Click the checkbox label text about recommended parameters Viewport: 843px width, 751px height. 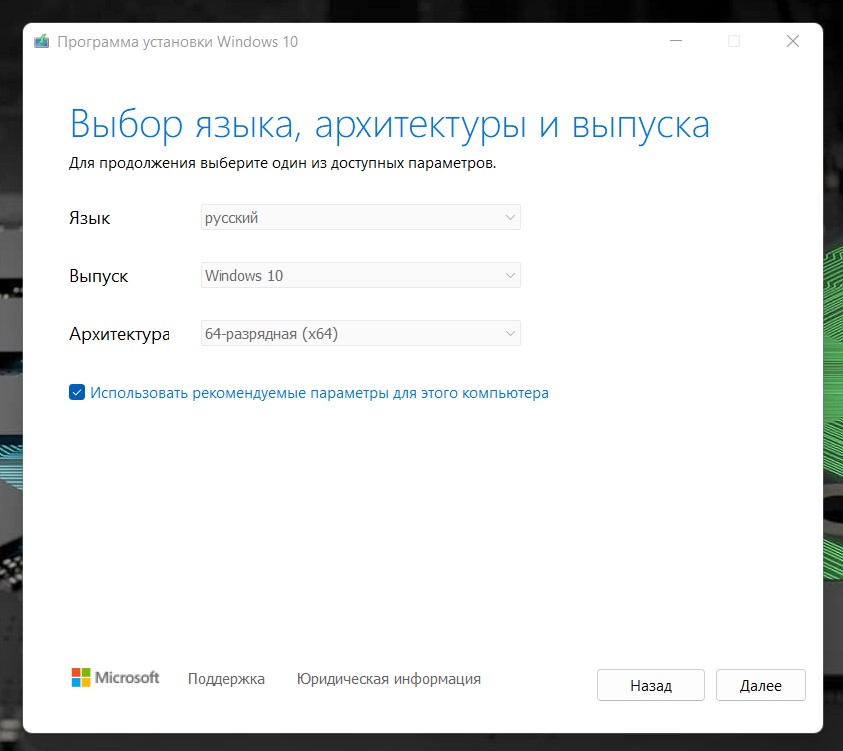tap(319, 393)
